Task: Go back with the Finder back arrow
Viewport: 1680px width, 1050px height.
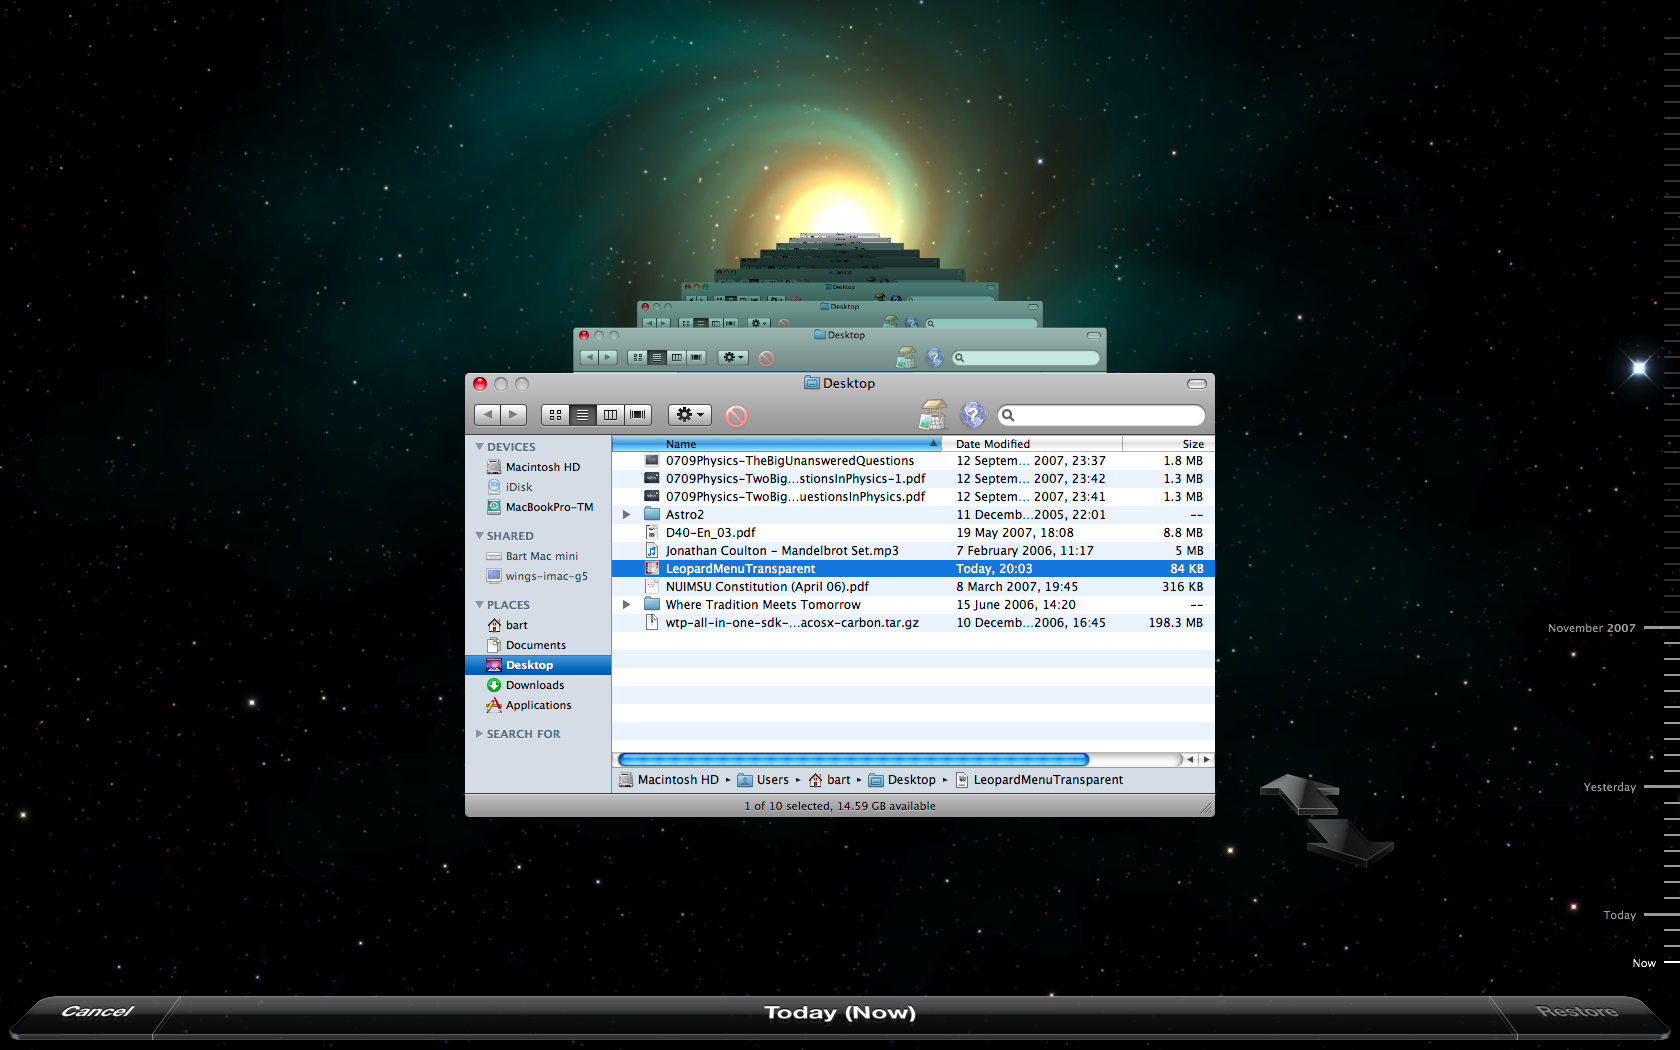Action: coord(487,414)
